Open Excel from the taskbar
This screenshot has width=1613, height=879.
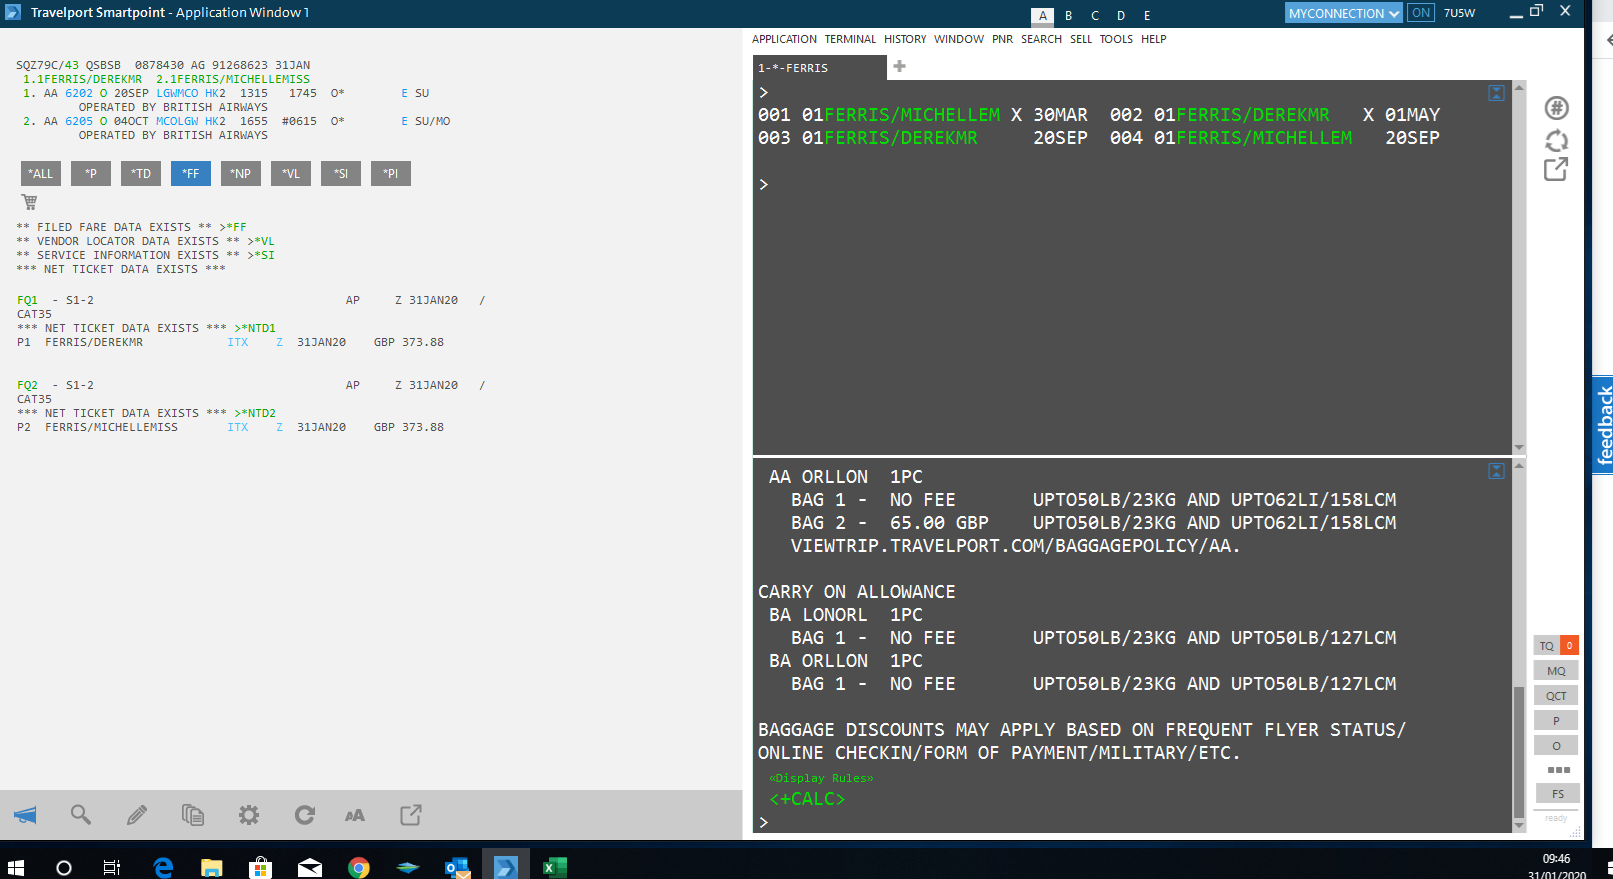555,867
